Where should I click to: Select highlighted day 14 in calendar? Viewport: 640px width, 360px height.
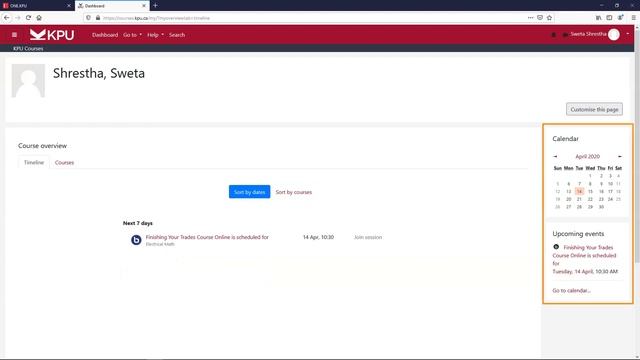click(579, 191)
